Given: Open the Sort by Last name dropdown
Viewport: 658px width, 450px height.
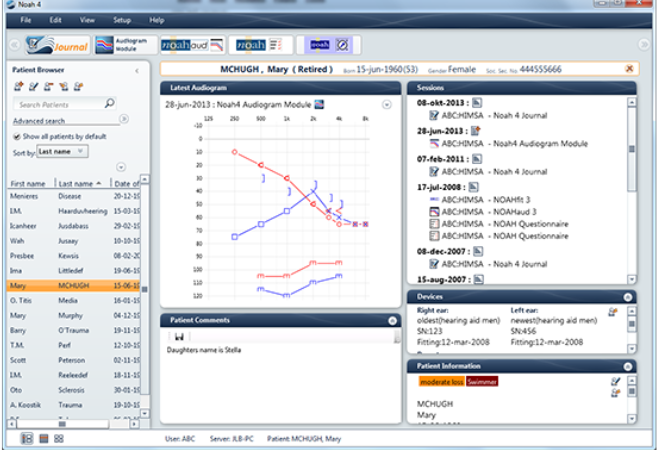Looking at the screenshot, I should click(63, 151).
